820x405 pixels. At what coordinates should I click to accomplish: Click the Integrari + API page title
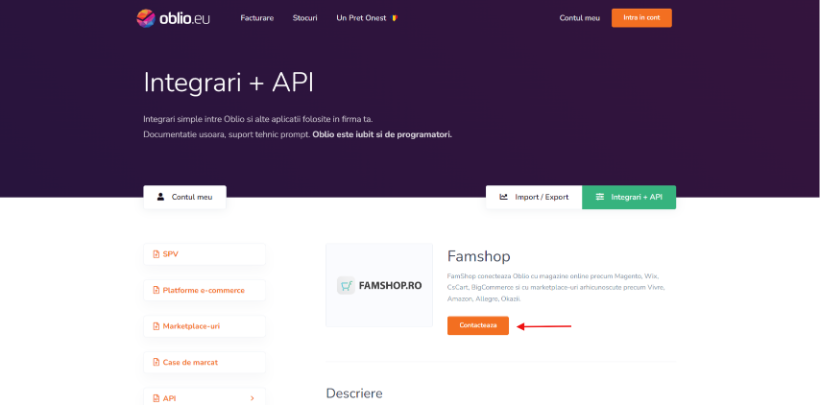229,83
